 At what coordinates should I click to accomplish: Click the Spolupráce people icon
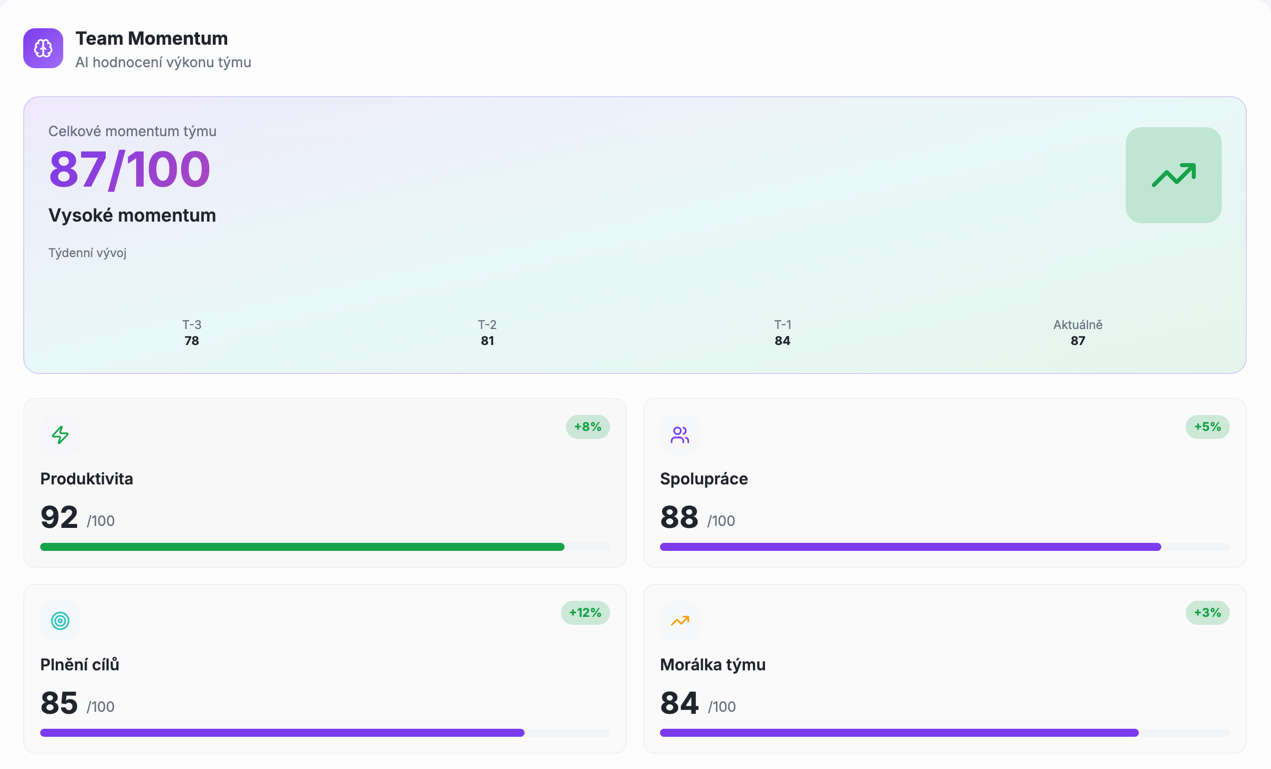pyautogui.click(x=680, y=435)
